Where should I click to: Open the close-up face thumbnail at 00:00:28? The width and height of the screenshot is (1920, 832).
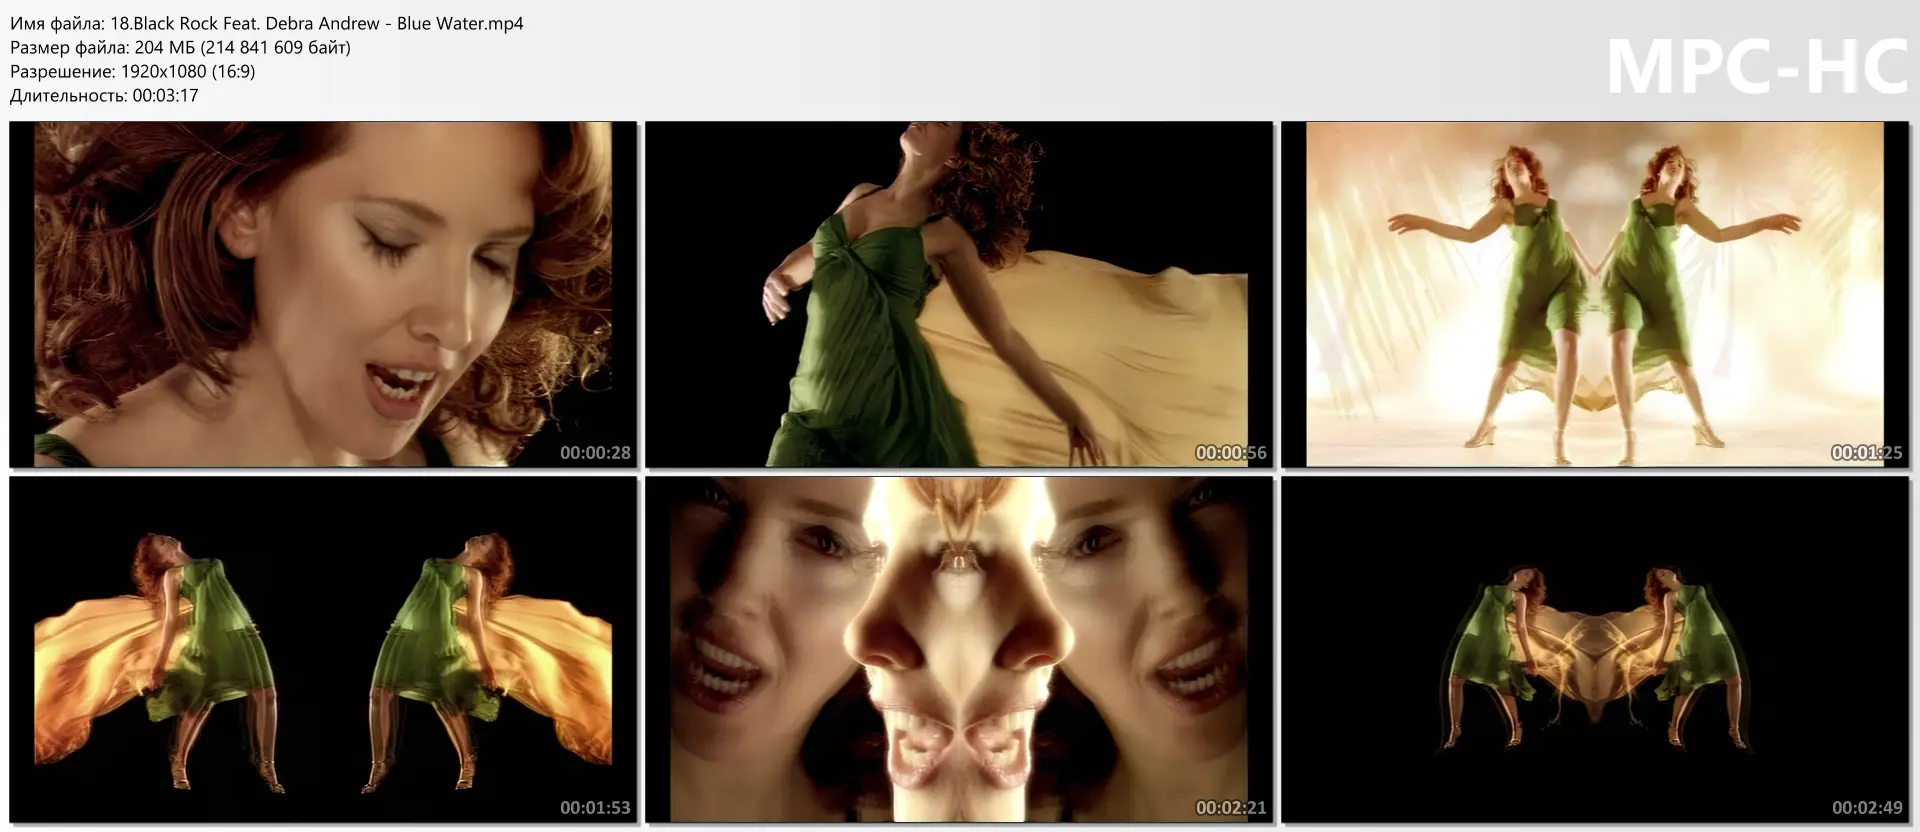click(x=322, y=294)
